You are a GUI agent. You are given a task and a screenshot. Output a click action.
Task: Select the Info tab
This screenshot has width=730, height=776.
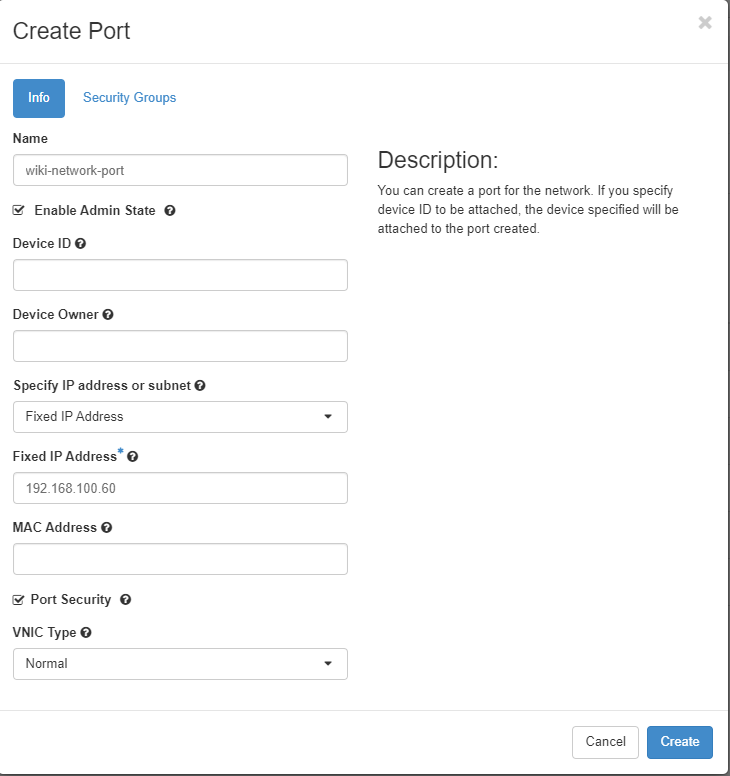click(x=39, y=98)
